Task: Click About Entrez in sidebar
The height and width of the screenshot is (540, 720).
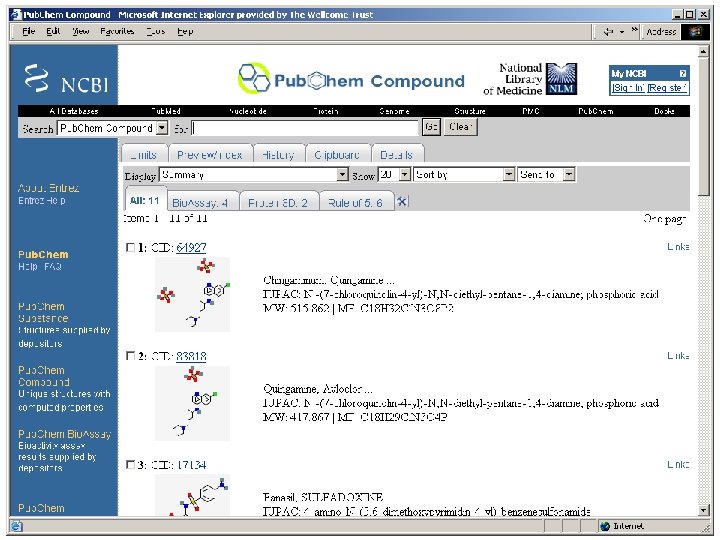Action: point(48,188)
